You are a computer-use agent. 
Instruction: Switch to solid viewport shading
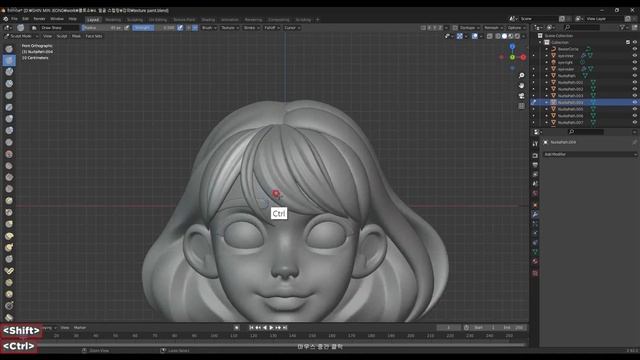[504, 36]
